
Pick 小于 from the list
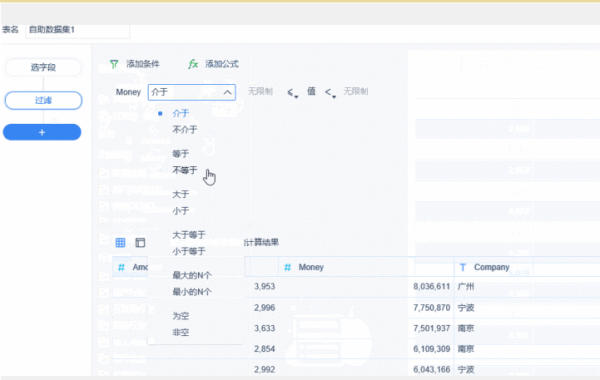coord(181,211)
